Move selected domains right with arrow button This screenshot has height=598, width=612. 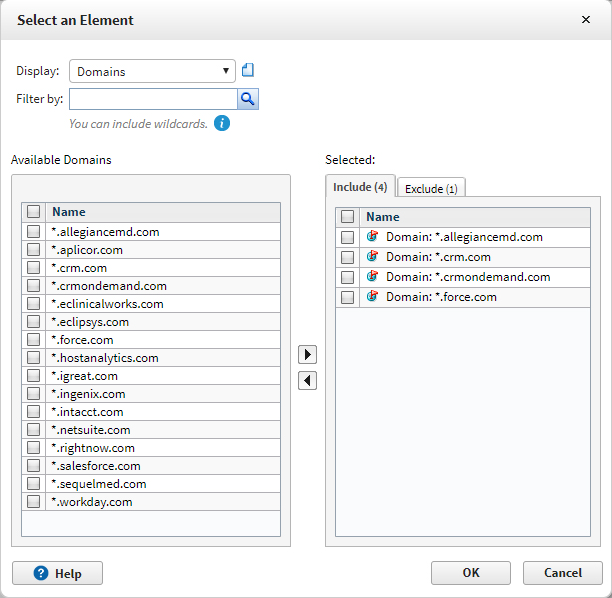pos(308,354)
